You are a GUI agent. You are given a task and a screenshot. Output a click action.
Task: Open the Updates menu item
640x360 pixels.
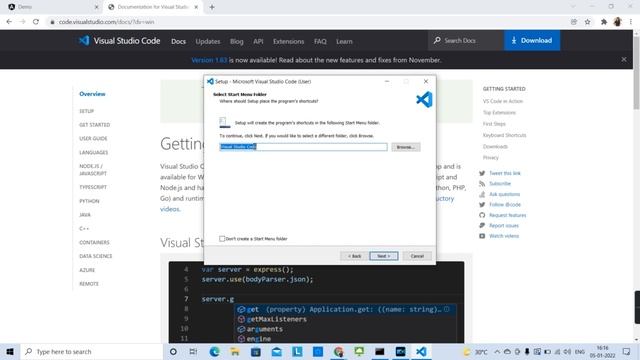click(208, 41)
